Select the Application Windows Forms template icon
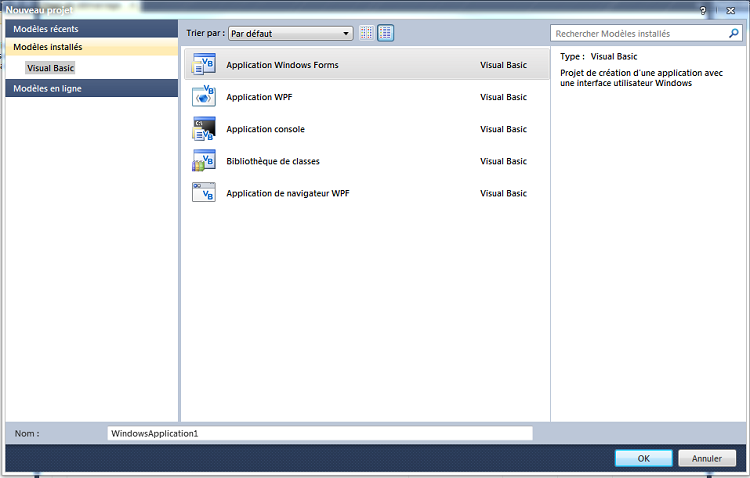This screenshot has height=478, width=750. point(204,65)
